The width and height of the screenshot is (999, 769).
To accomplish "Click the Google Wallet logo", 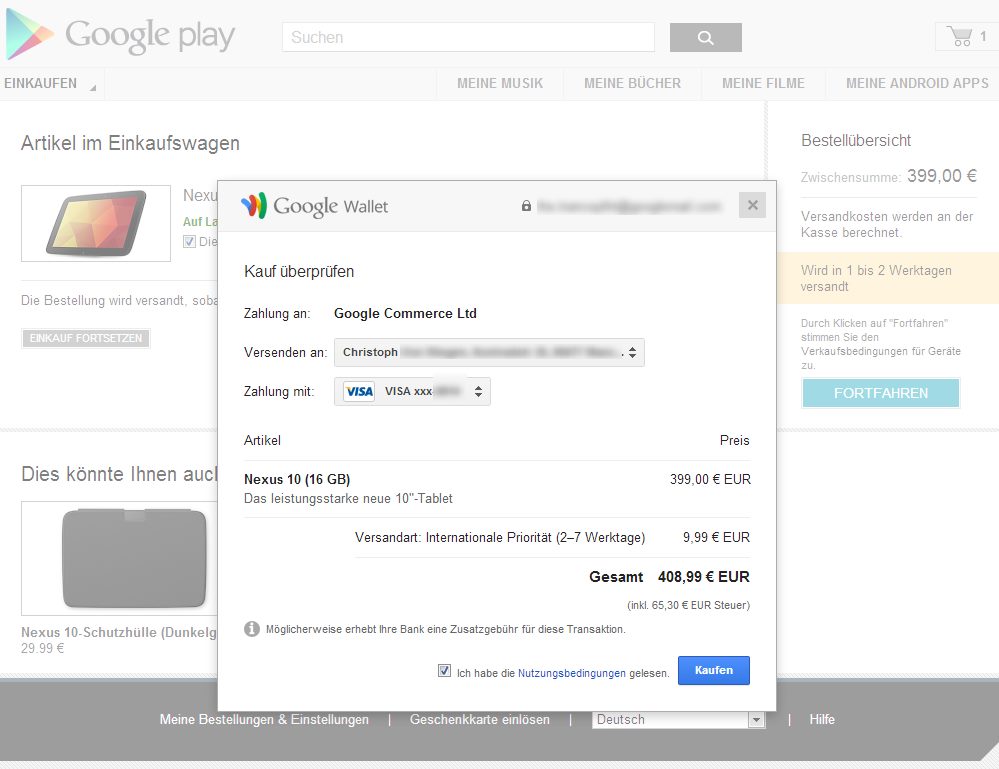I will tap(314, 206).
